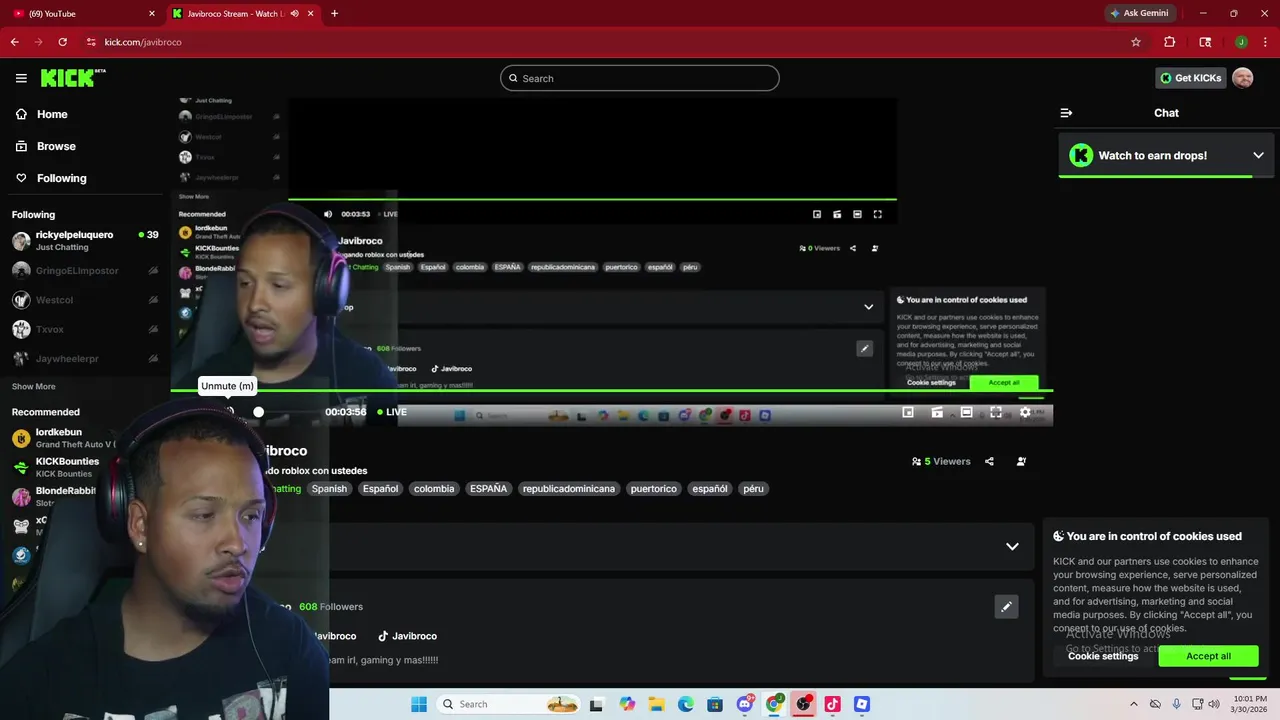Reload the page
The width and height of the screenshot is (1280, 720).
pos(62,42)
